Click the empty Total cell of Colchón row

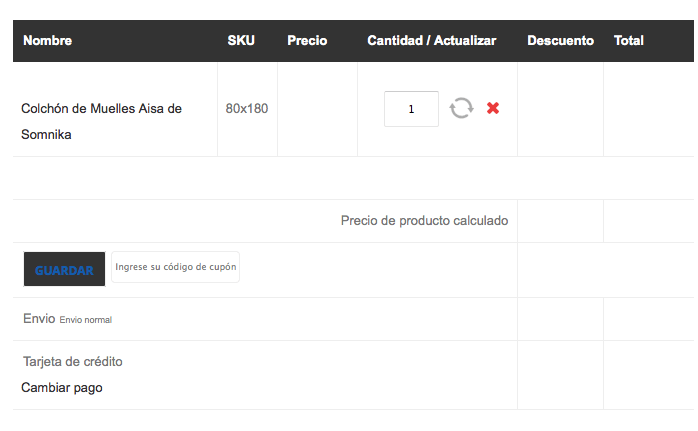click(x=649, y=109)
